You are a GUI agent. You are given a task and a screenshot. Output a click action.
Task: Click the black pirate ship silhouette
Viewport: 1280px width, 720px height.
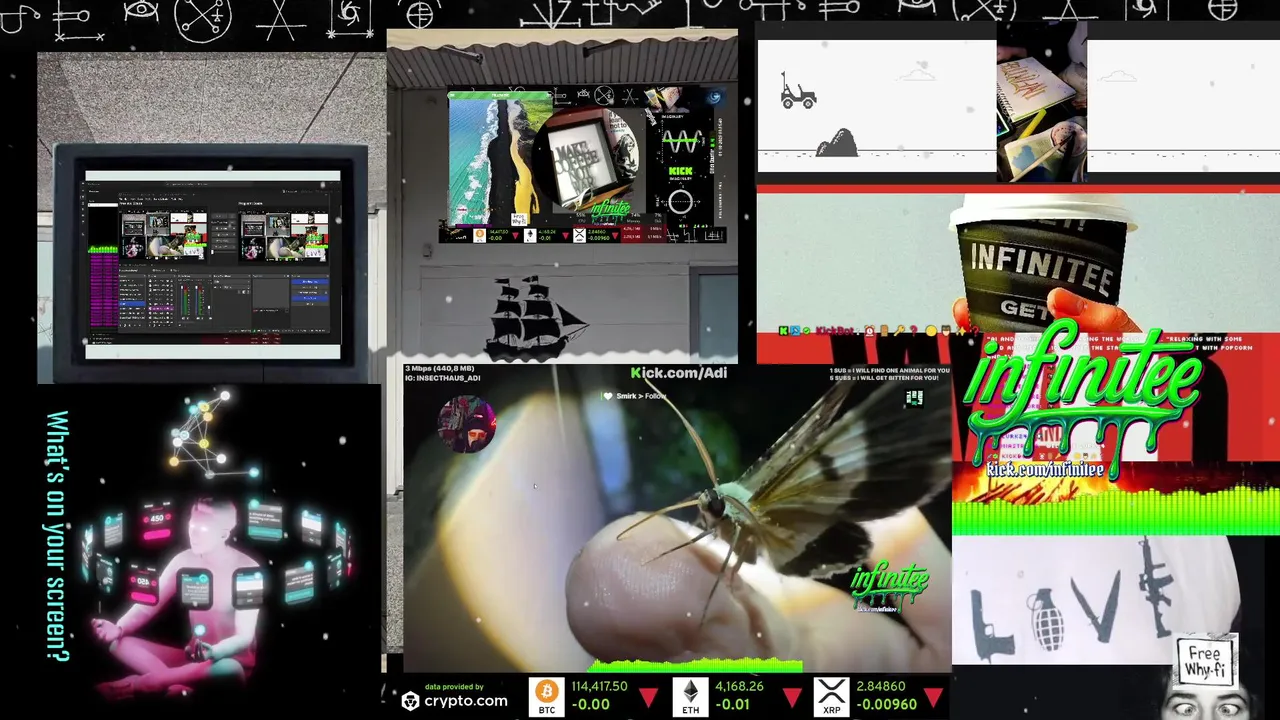click(x=537, y=318)
